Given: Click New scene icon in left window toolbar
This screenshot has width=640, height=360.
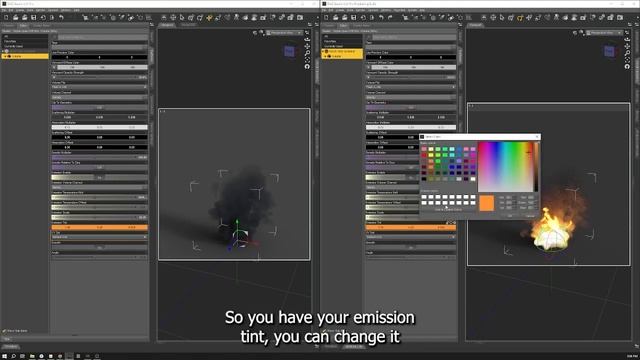Looking at the screenshot, I should [x=6, y=18].
